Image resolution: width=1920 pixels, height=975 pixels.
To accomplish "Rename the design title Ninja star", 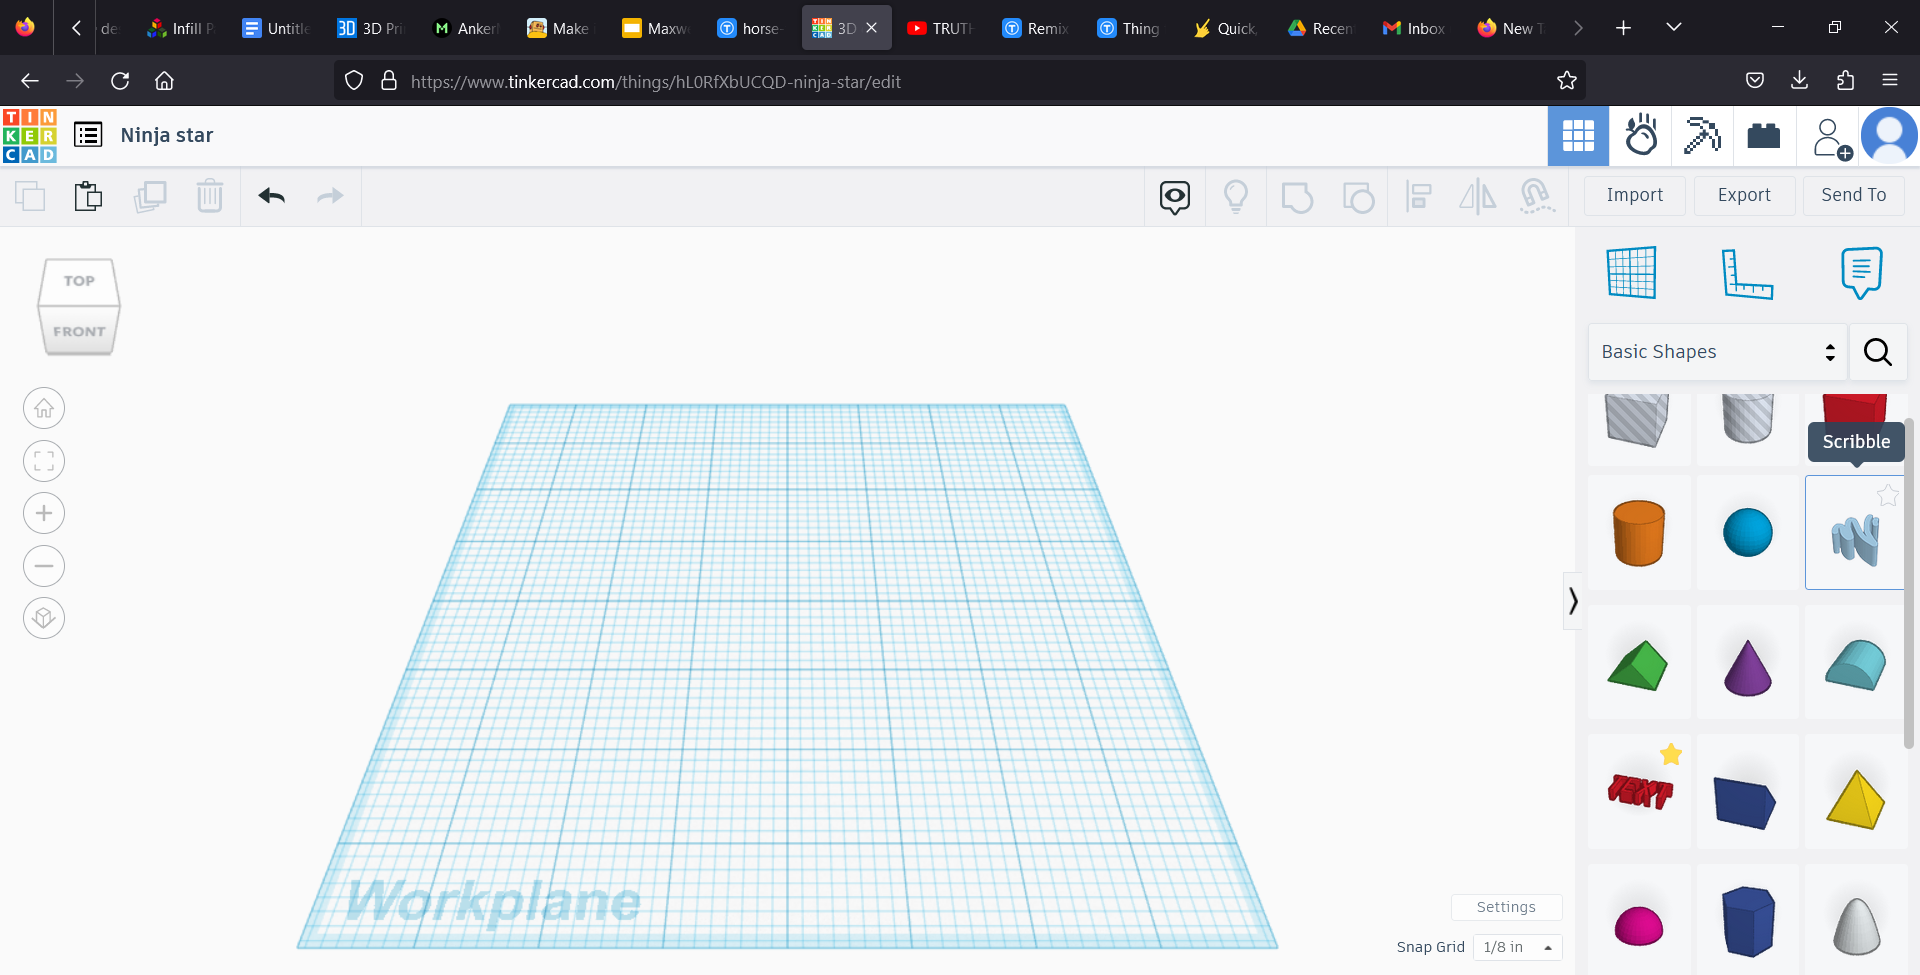I will tap(167, 135).
